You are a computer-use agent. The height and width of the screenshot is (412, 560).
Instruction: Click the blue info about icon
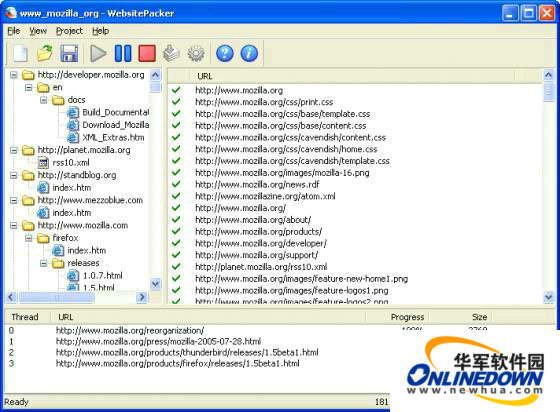click(x=249, y=54)
